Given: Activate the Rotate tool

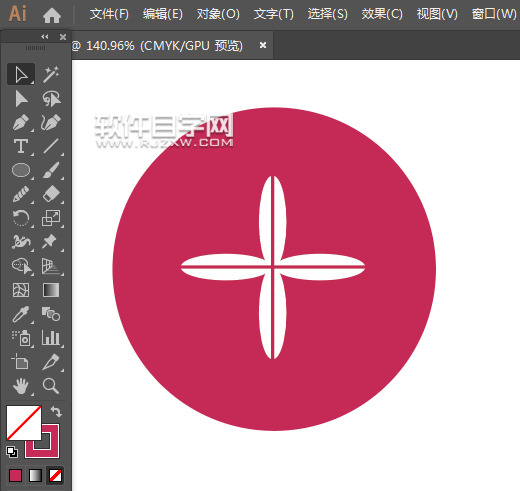Looking at the screenshot, I should 21,218.
